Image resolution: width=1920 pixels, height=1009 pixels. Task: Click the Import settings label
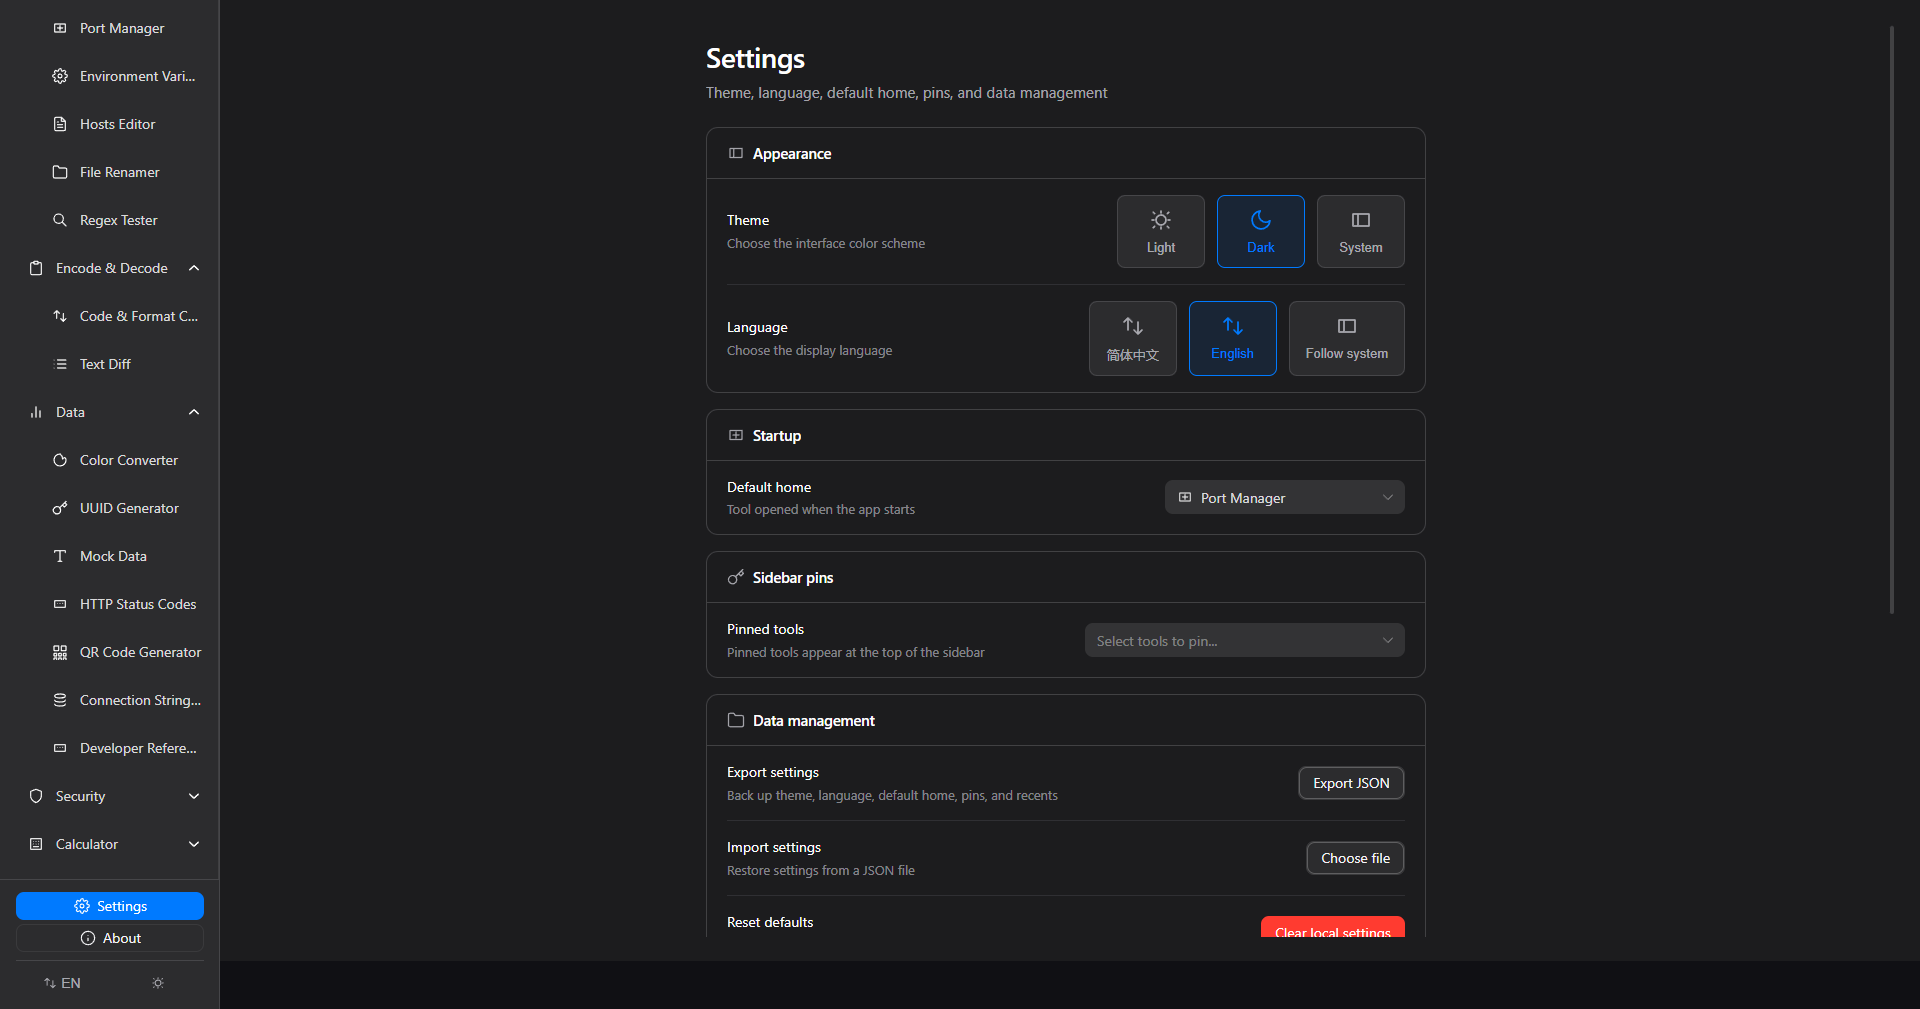774,847
